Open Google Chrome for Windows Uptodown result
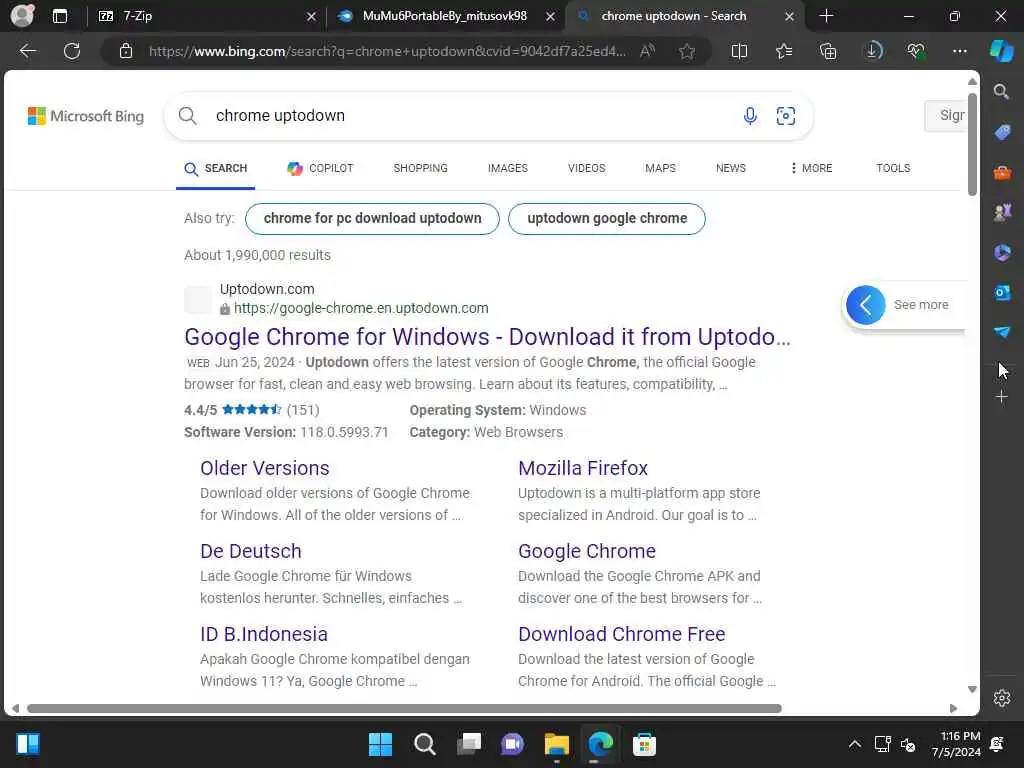The image size is (1024, 768). (x=487, y=337)
